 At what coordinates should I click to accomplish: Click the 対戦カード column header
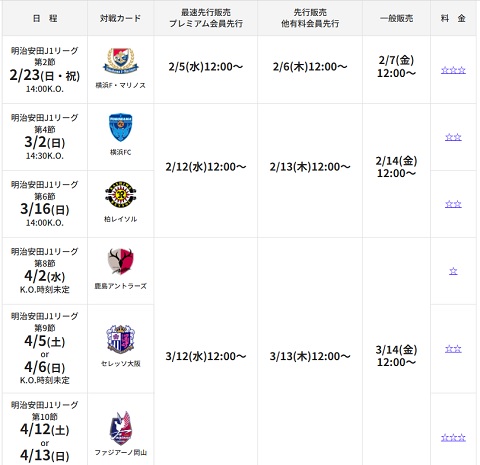(121, 18)
